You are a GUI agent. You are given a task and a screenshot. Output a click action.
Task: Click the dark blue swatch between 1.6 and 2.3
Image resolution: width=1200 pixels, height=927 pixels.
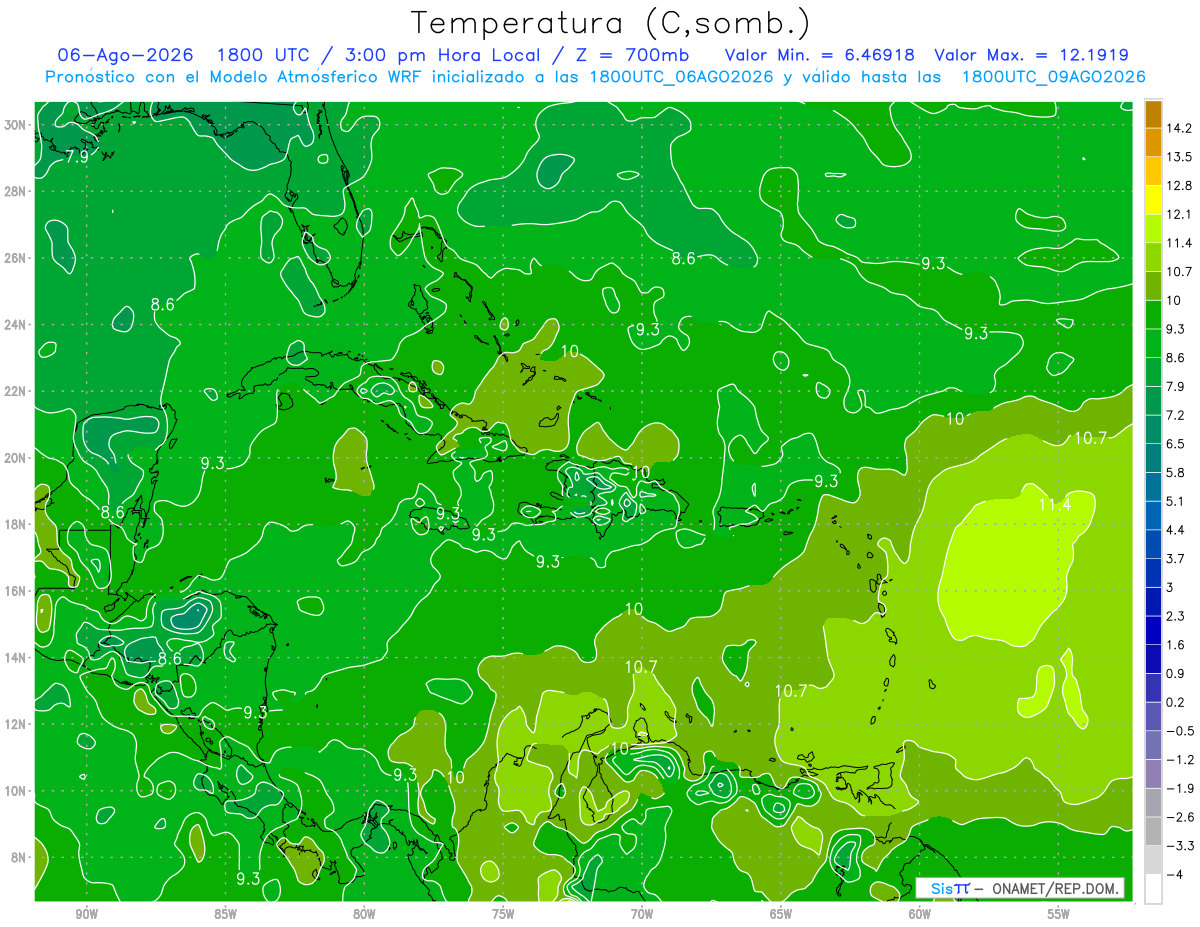point(1153,630)
